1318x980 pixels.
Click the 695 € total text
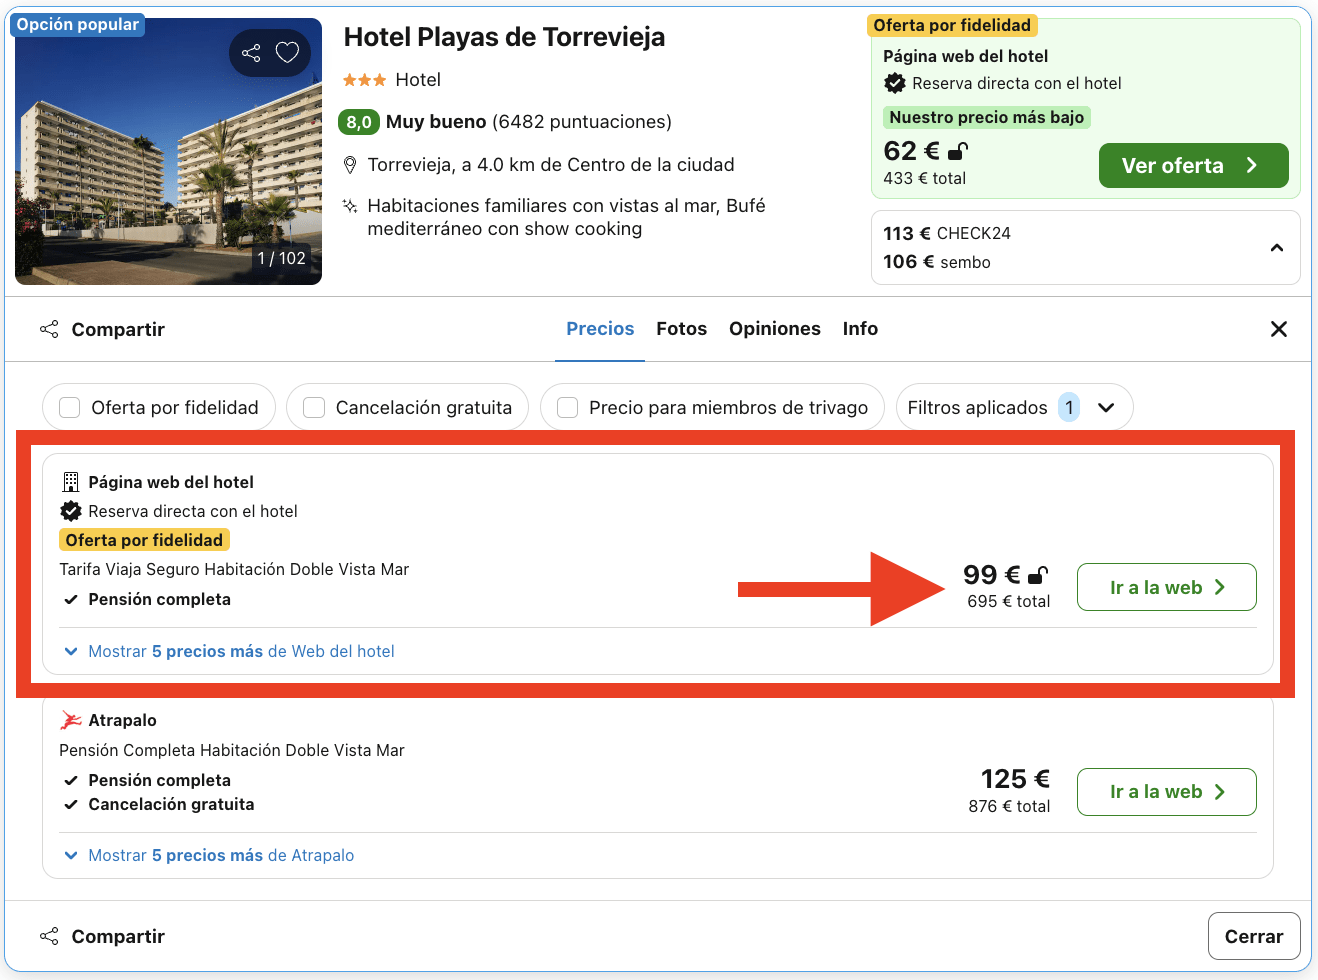click(1009, 601)
